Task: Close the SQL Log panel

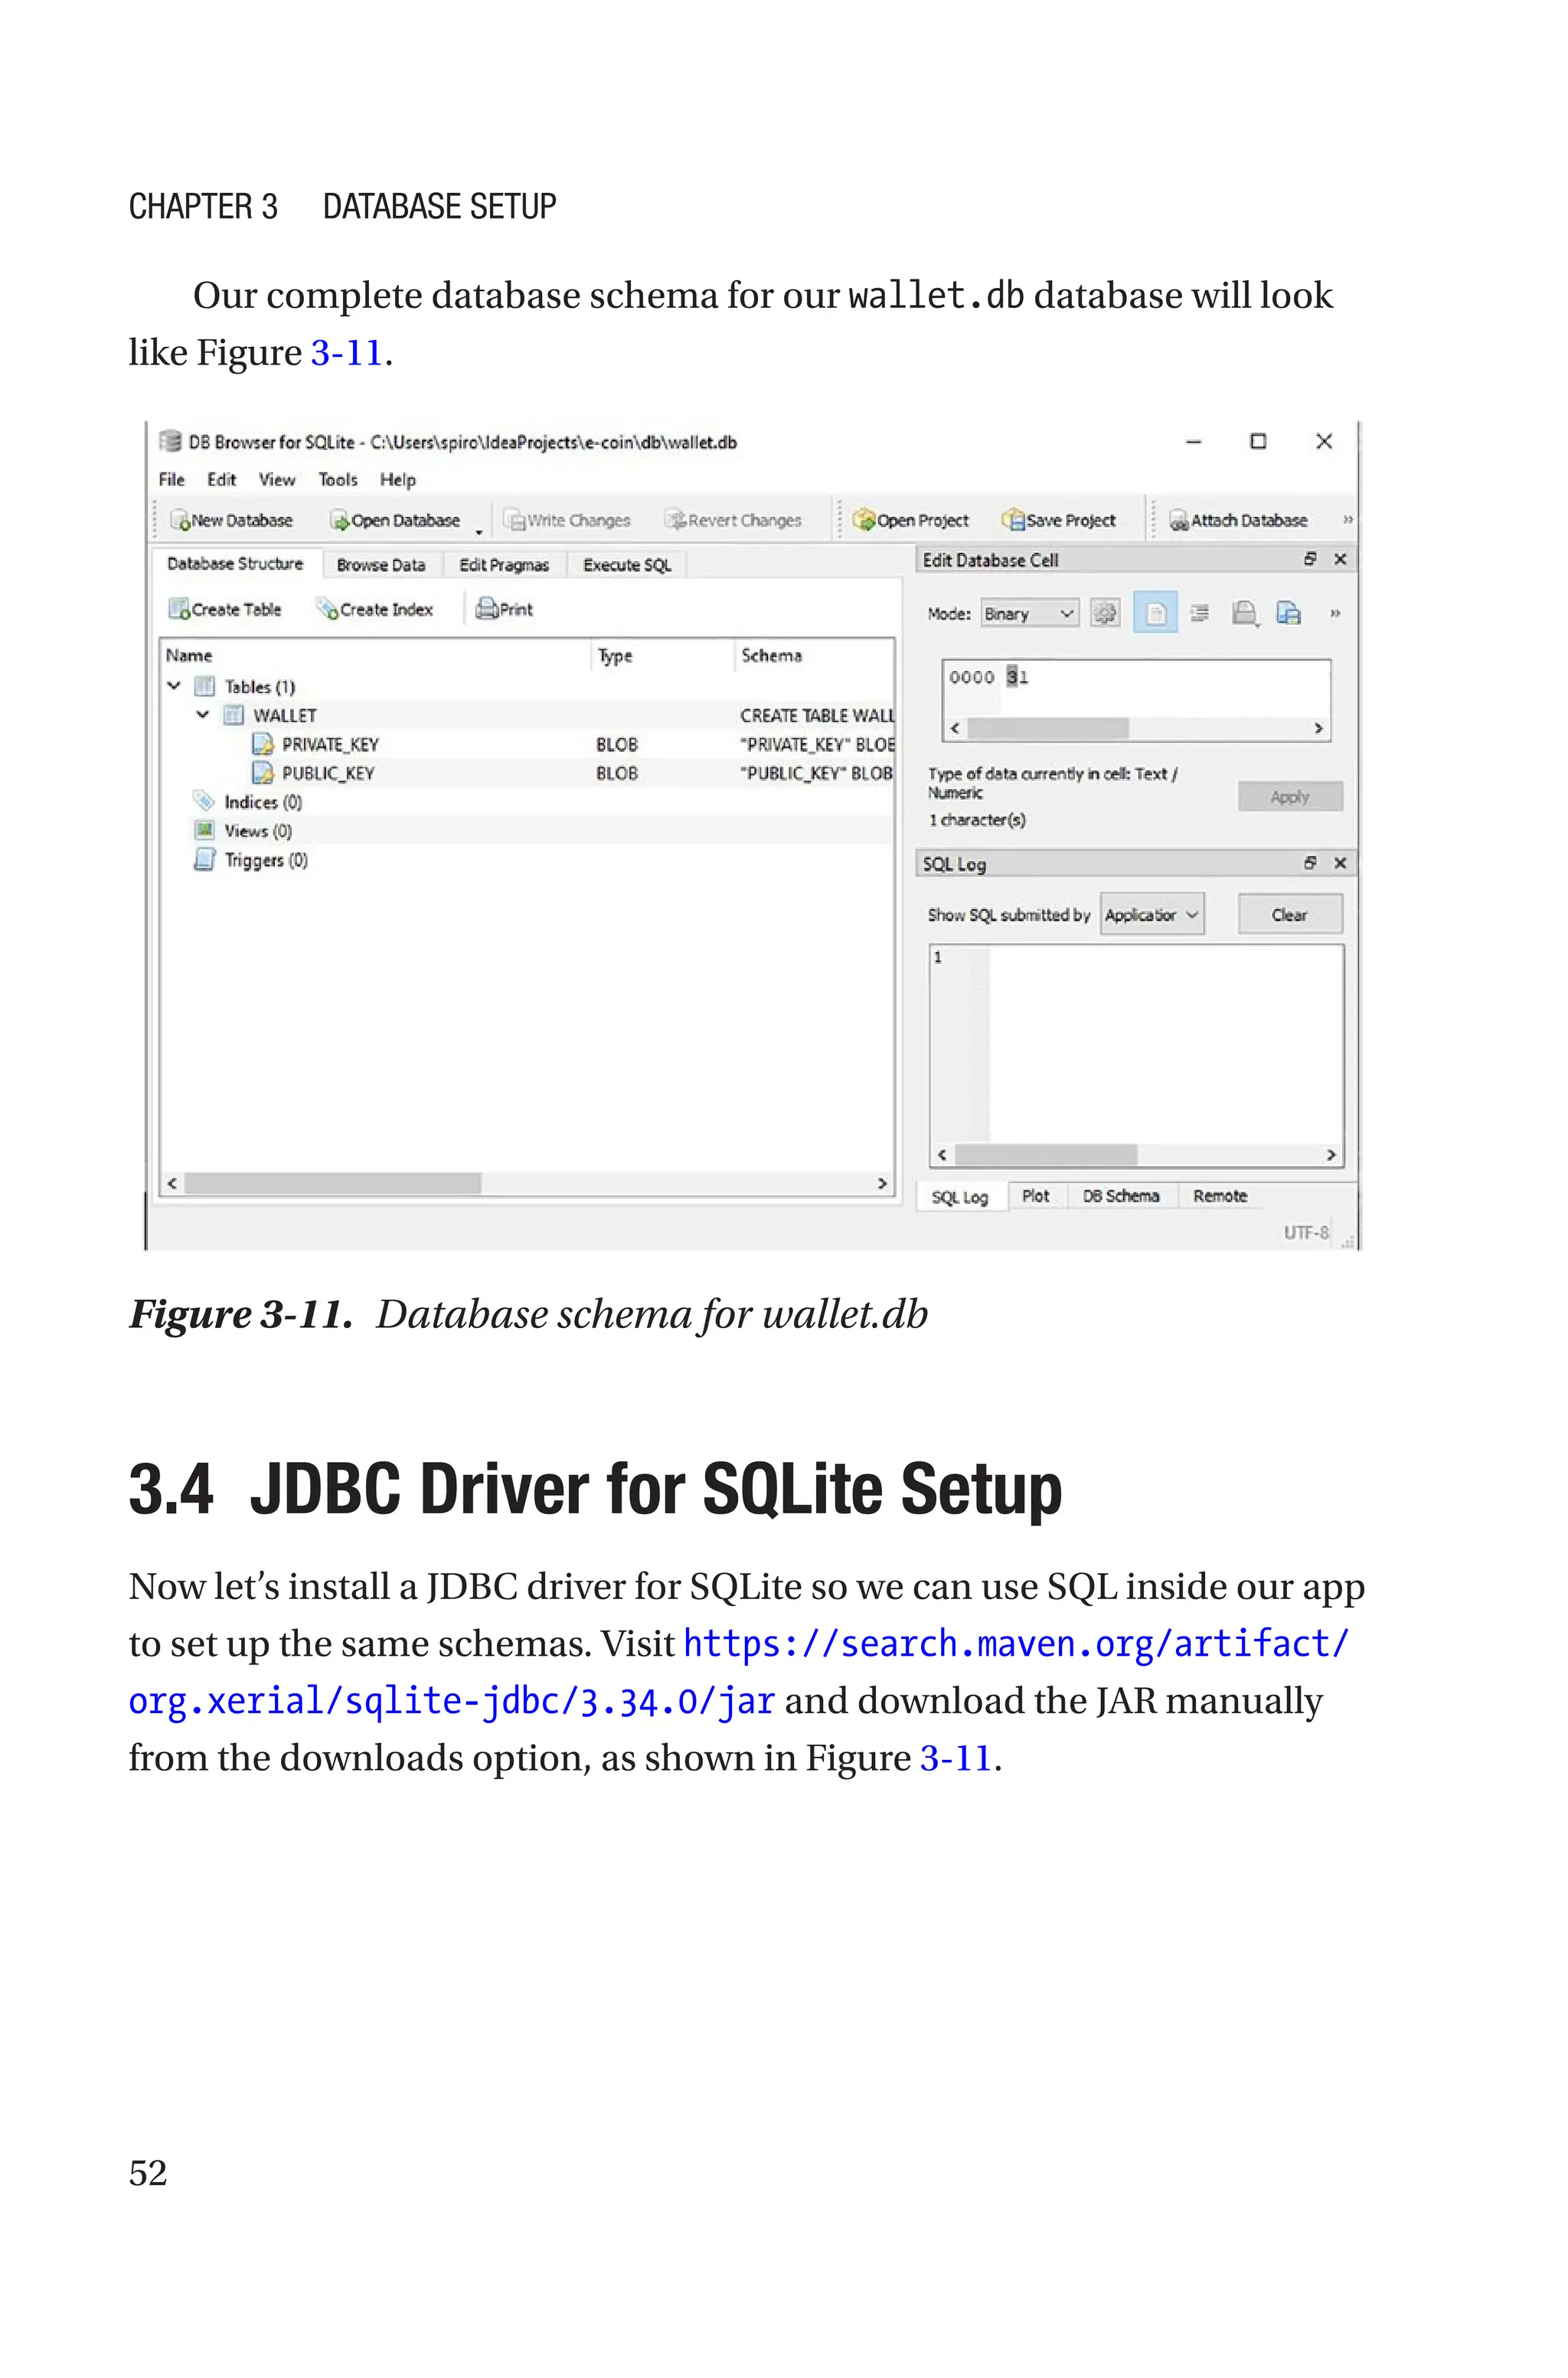Action: pos(1340,862)
